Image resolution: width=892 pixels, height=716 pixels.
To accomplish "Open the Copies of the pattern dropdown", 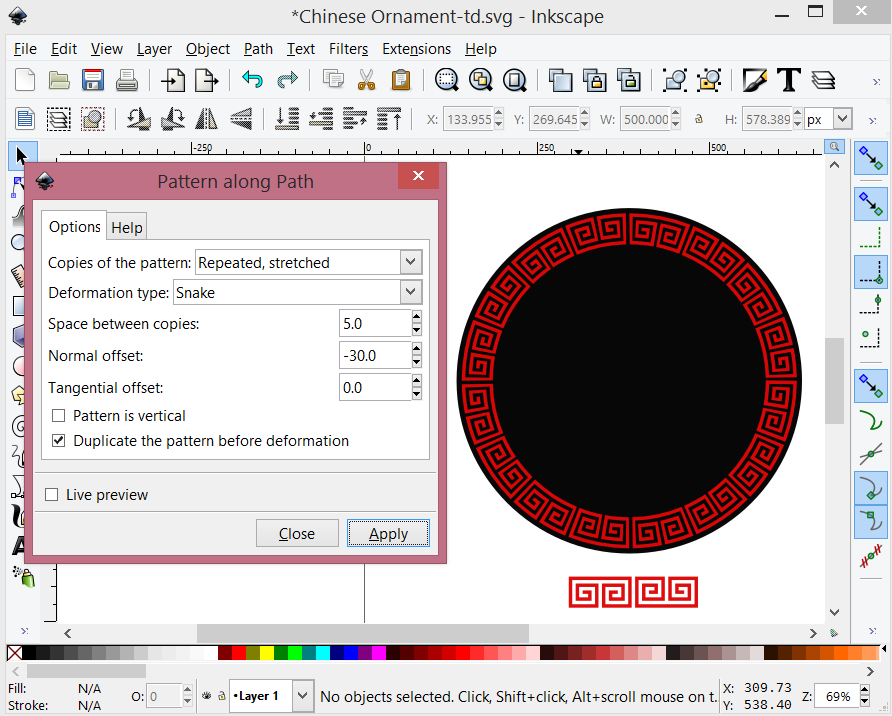I will tap(408, 262).
